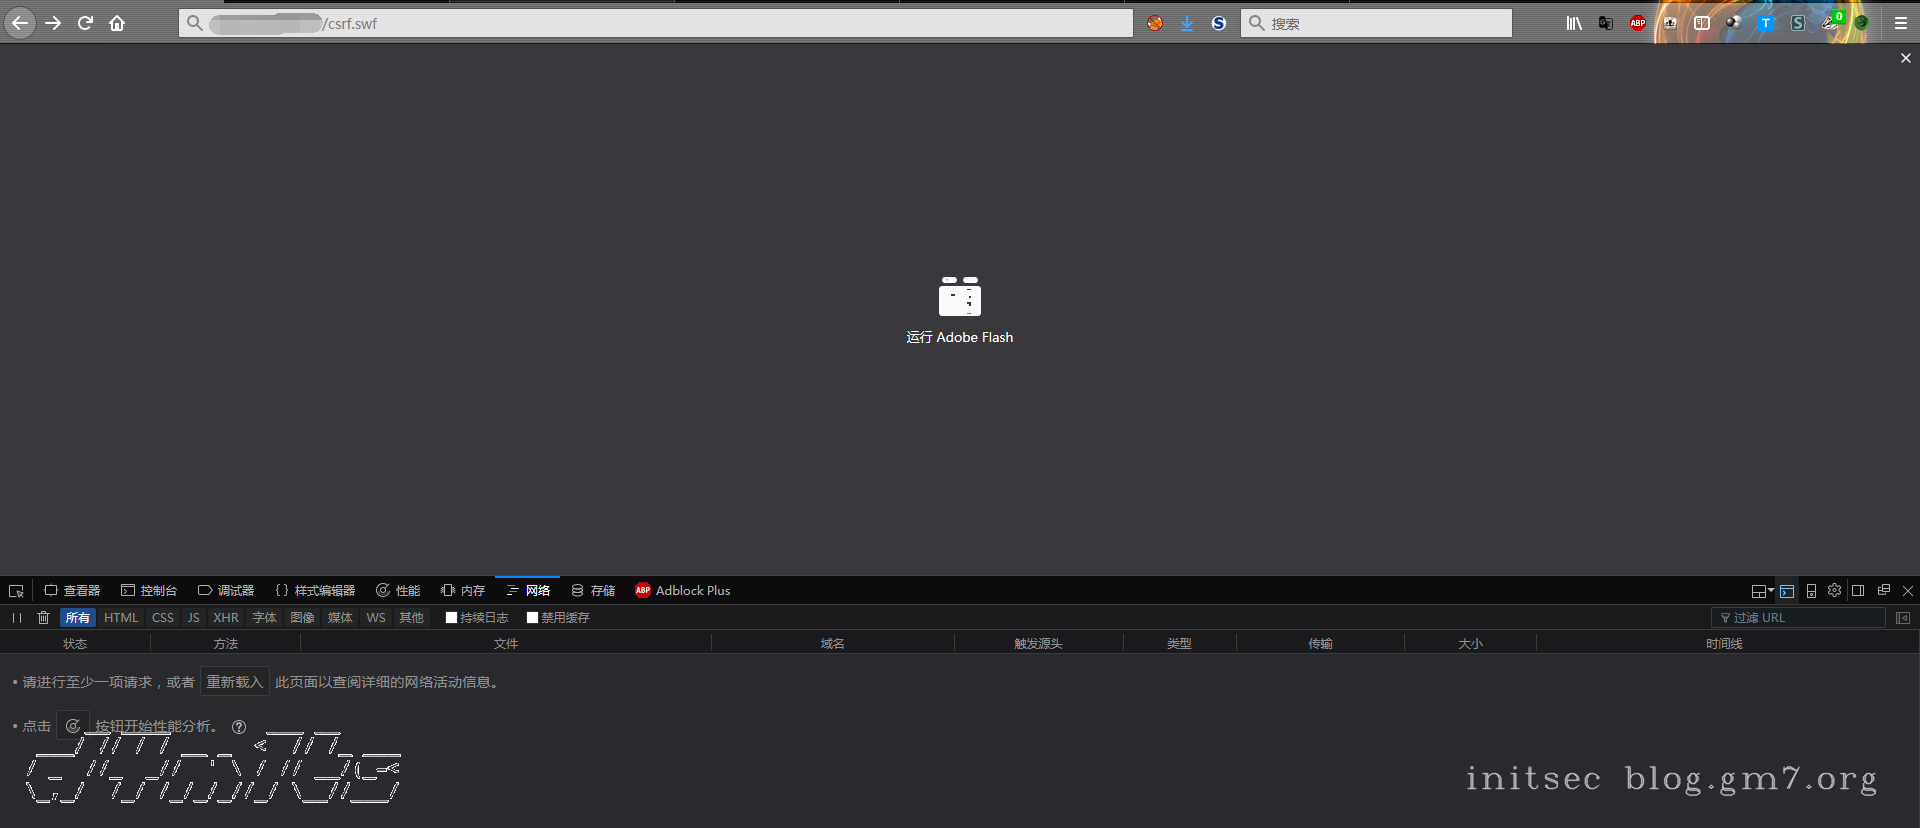Viewport: 1920px width, 828px height.
Task: Click the 重新载入 button
Action: pyautogui.click(x=234, y=682)
